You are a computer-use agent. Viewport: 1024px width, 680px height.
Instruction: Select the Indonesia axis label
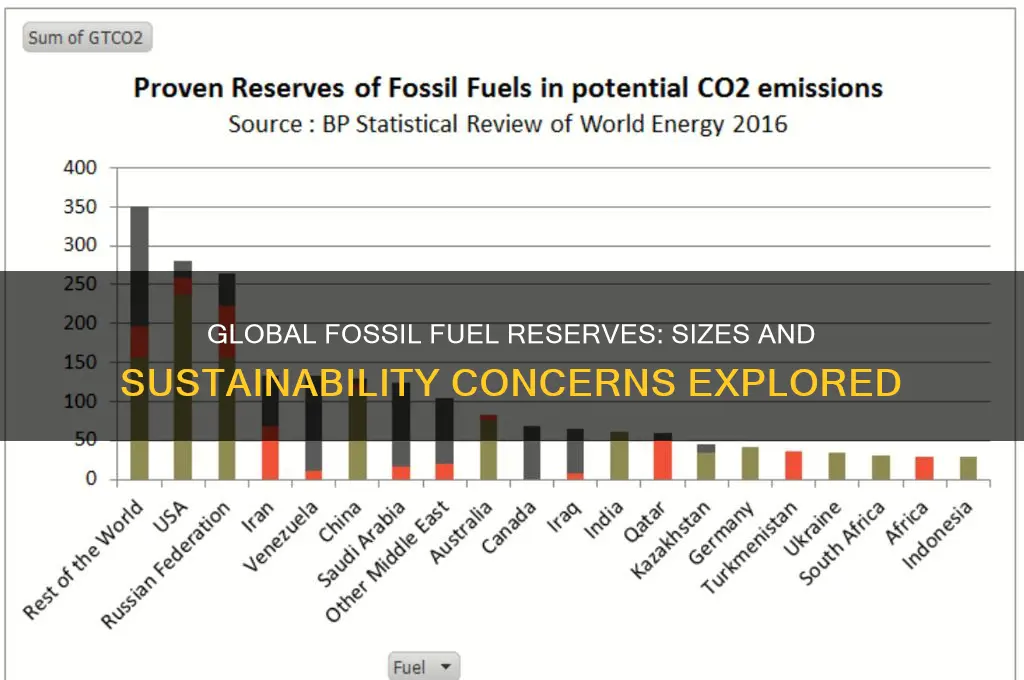(936, 534)
